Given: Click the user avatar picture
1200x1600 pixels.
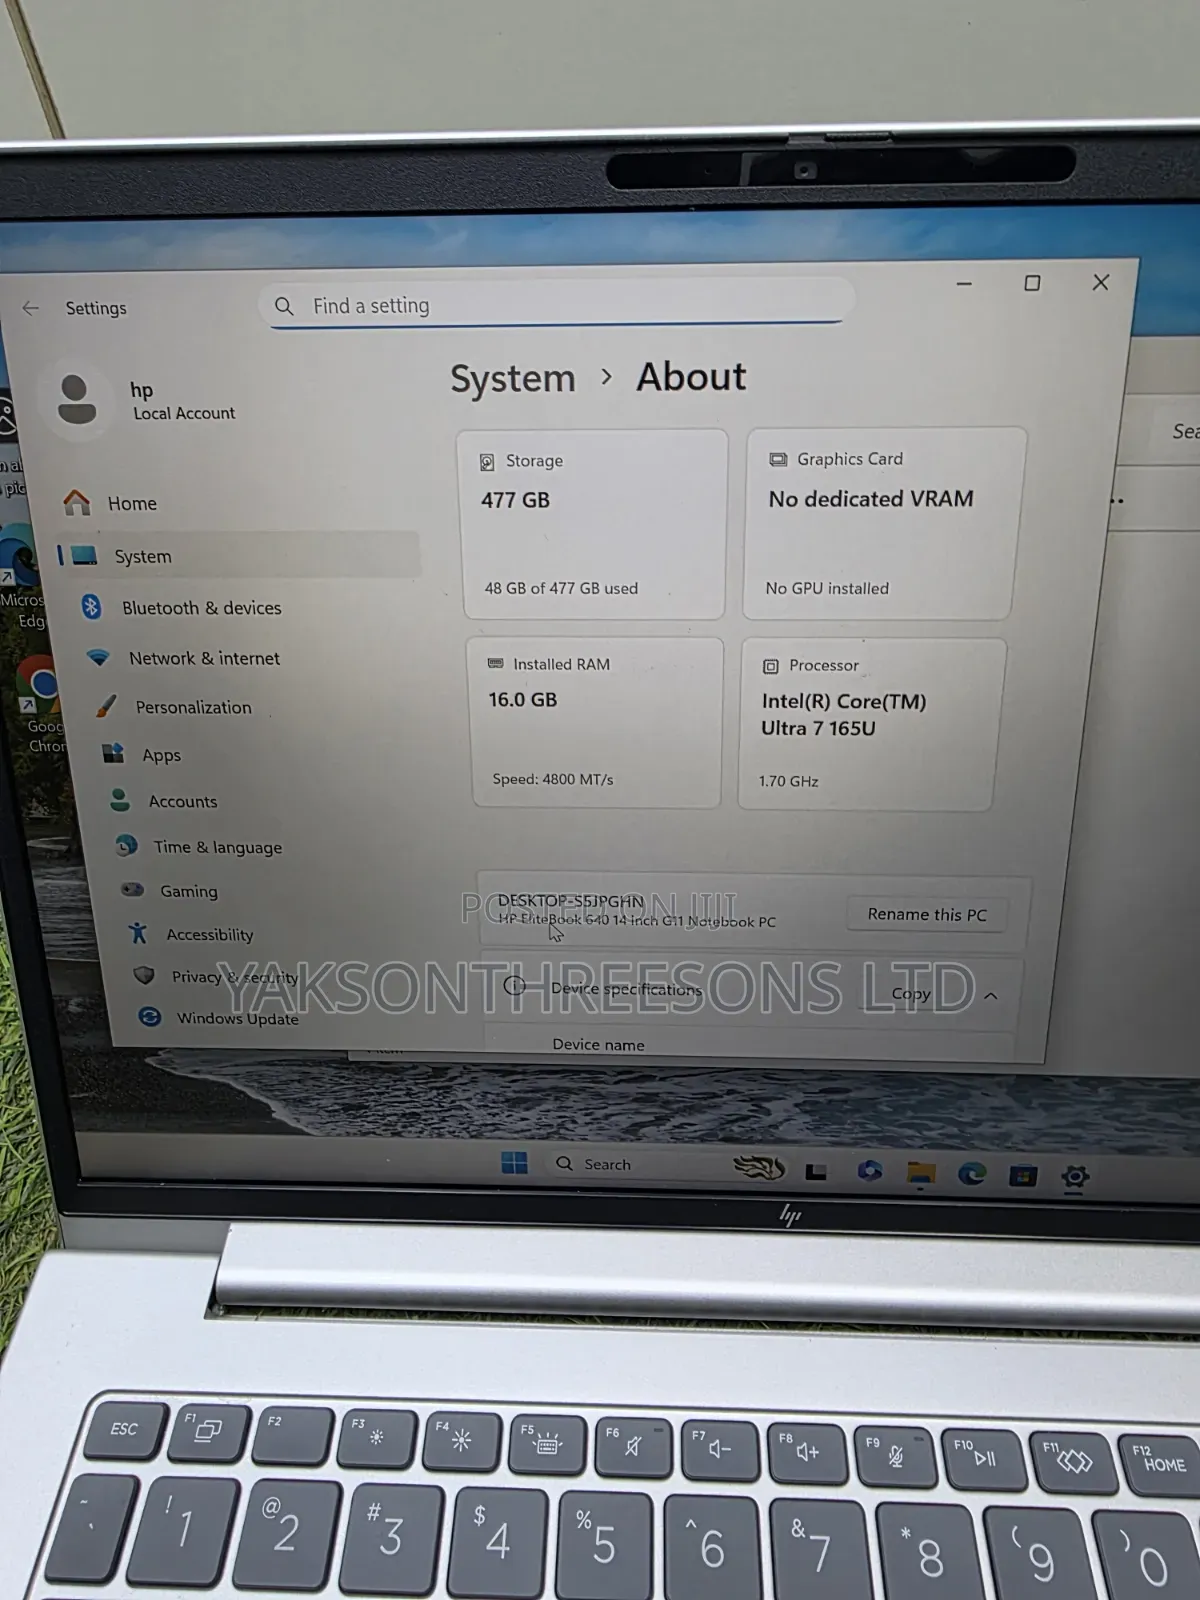Looking at the screenshot, I should 77,399.
